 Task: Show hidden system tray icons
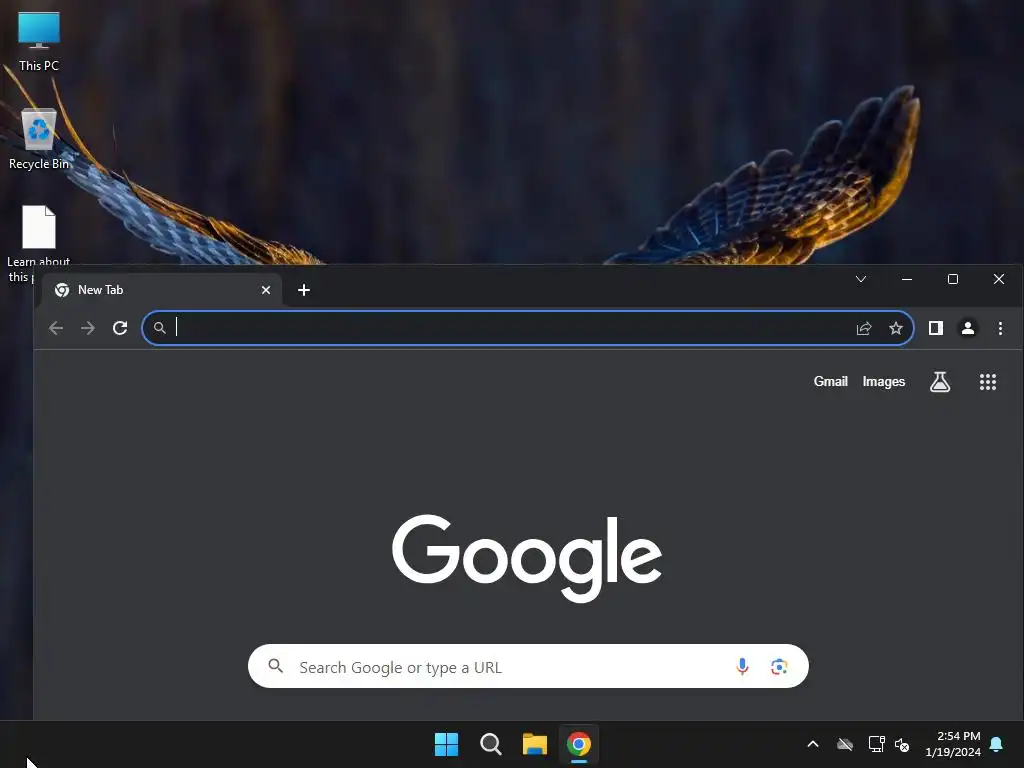[x=812, y=744]
